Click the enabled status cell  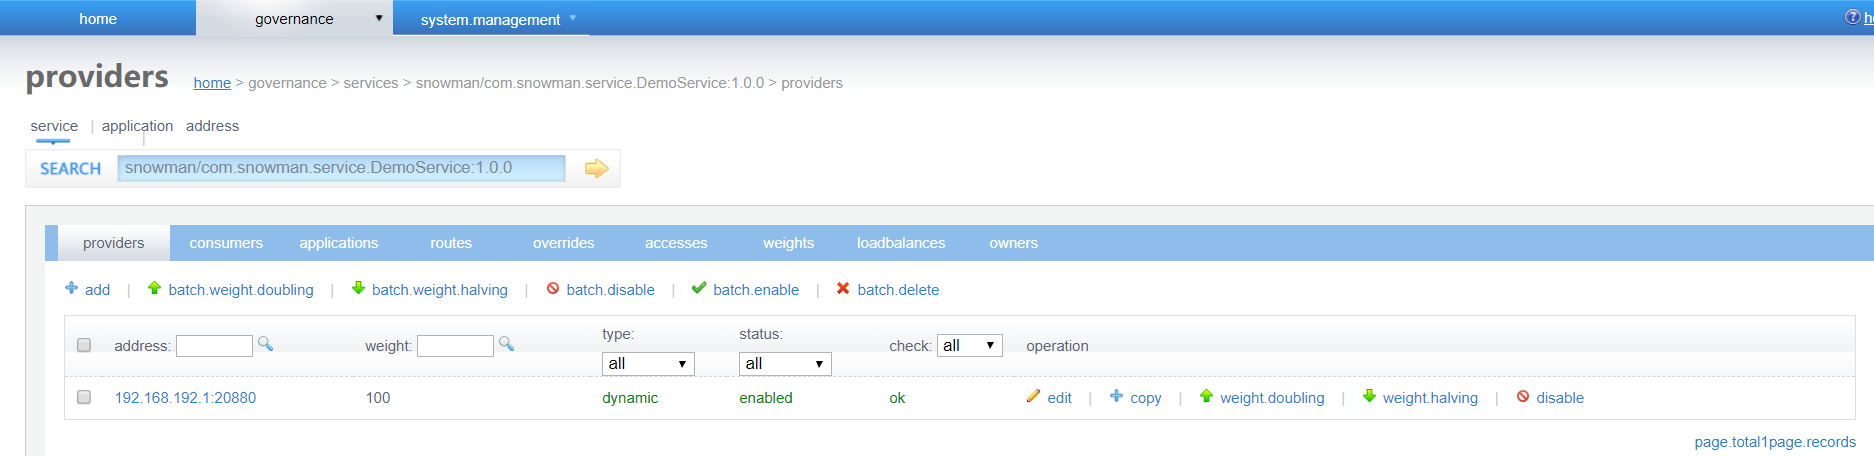(x=766, y=398)
